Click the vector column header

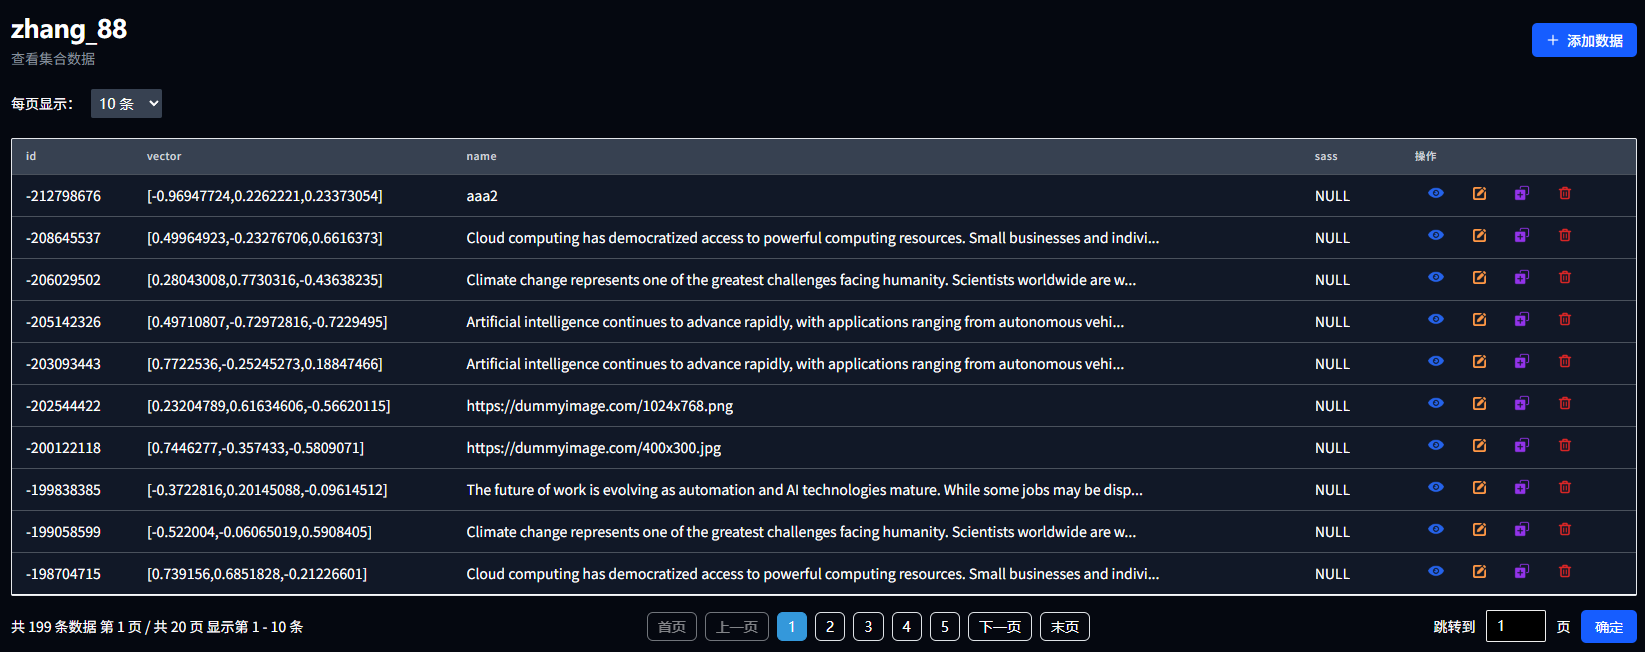164,157
